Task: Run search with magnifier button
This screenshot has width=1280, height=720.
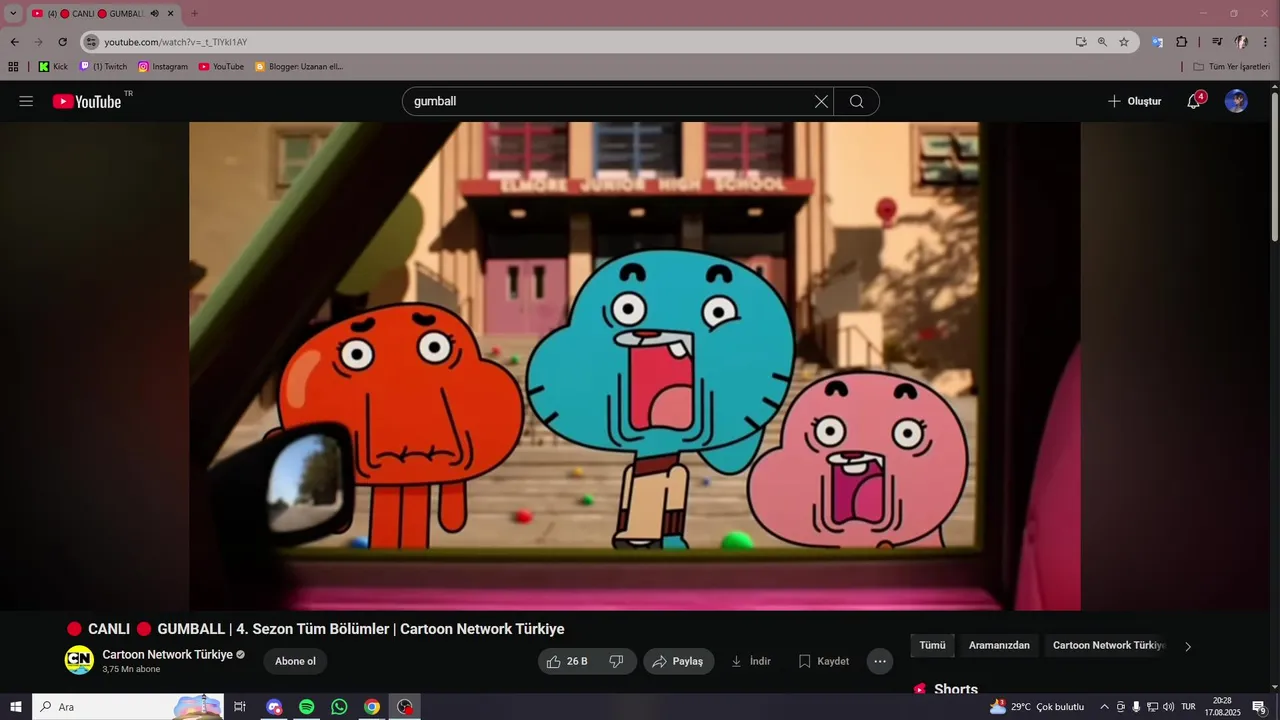Action: point(857,101)
